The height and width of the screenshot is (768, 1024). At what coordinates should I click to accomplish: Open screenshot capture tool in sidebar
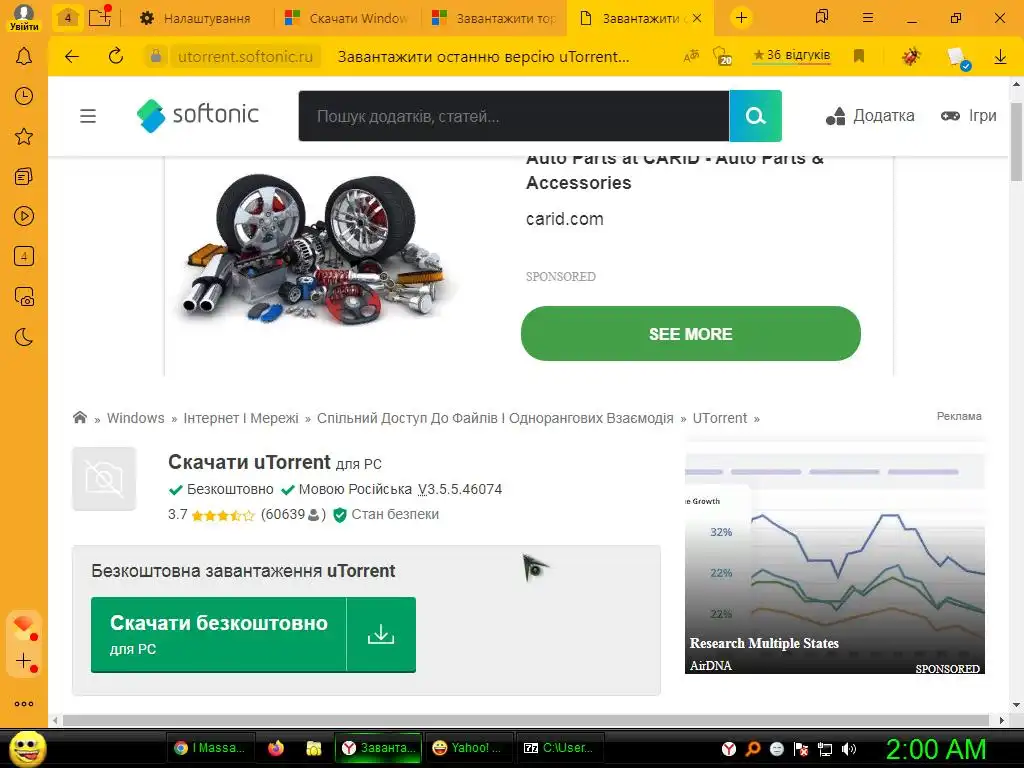coord(24,297)
